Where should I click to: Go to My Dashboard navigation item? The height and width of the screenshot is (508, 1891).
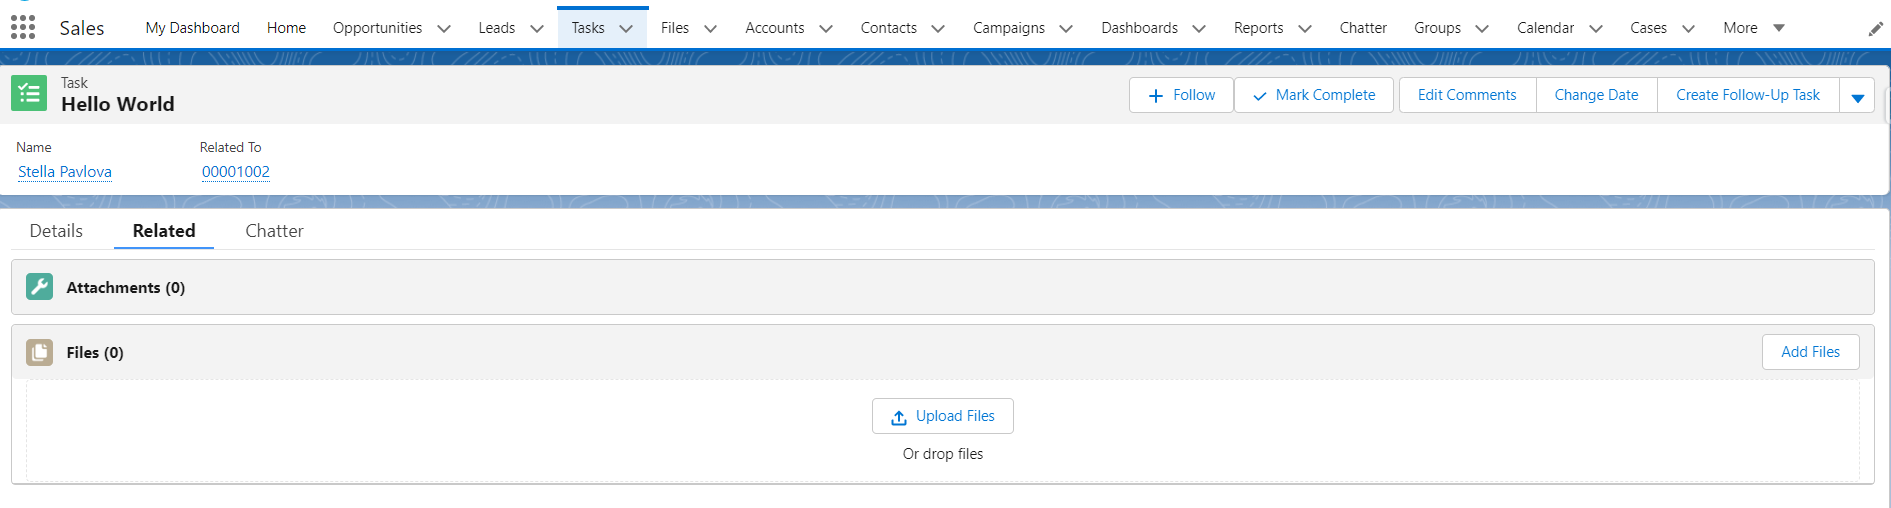click(x=192, y=28)
